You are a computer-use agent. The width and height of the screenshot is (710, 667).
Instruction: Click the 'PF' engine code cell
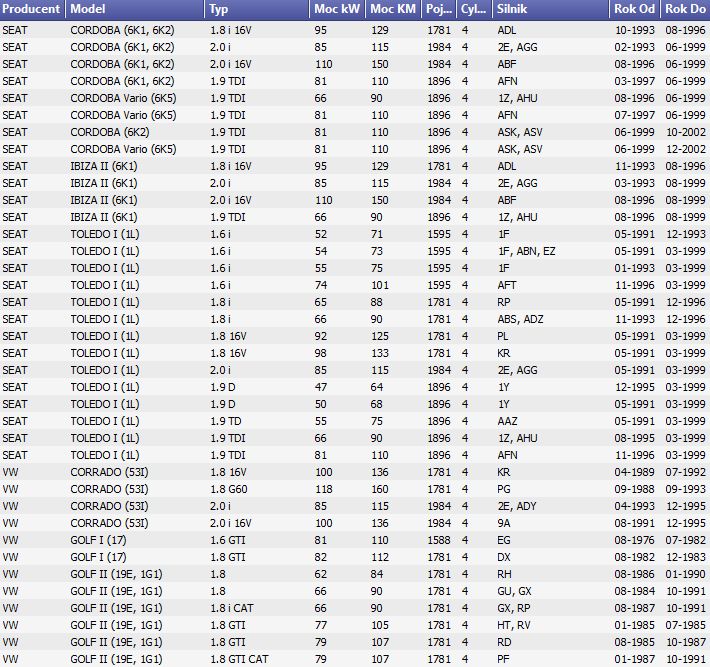[x=504, y=659]
